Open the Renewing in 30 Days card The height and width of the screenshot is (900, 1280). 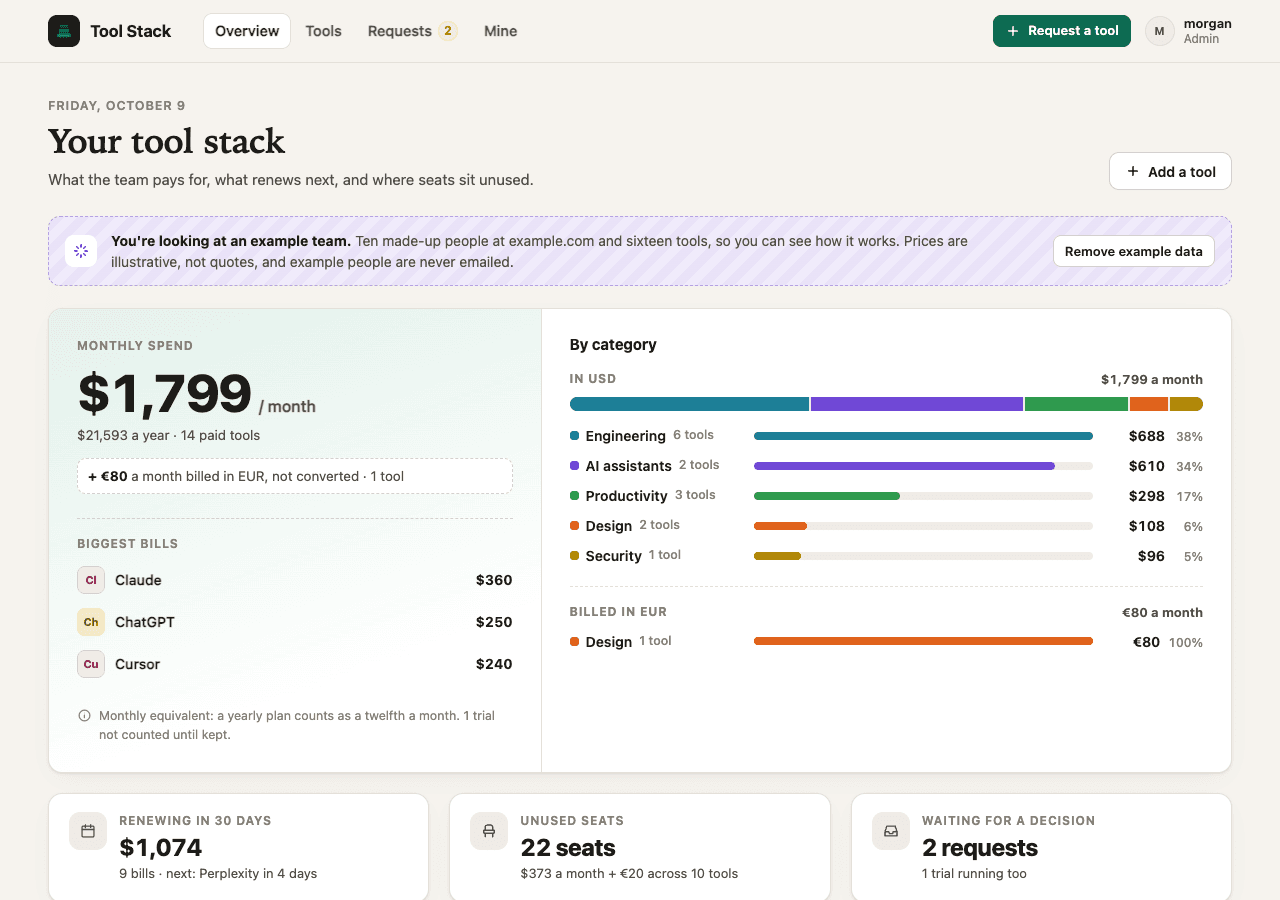238,847
